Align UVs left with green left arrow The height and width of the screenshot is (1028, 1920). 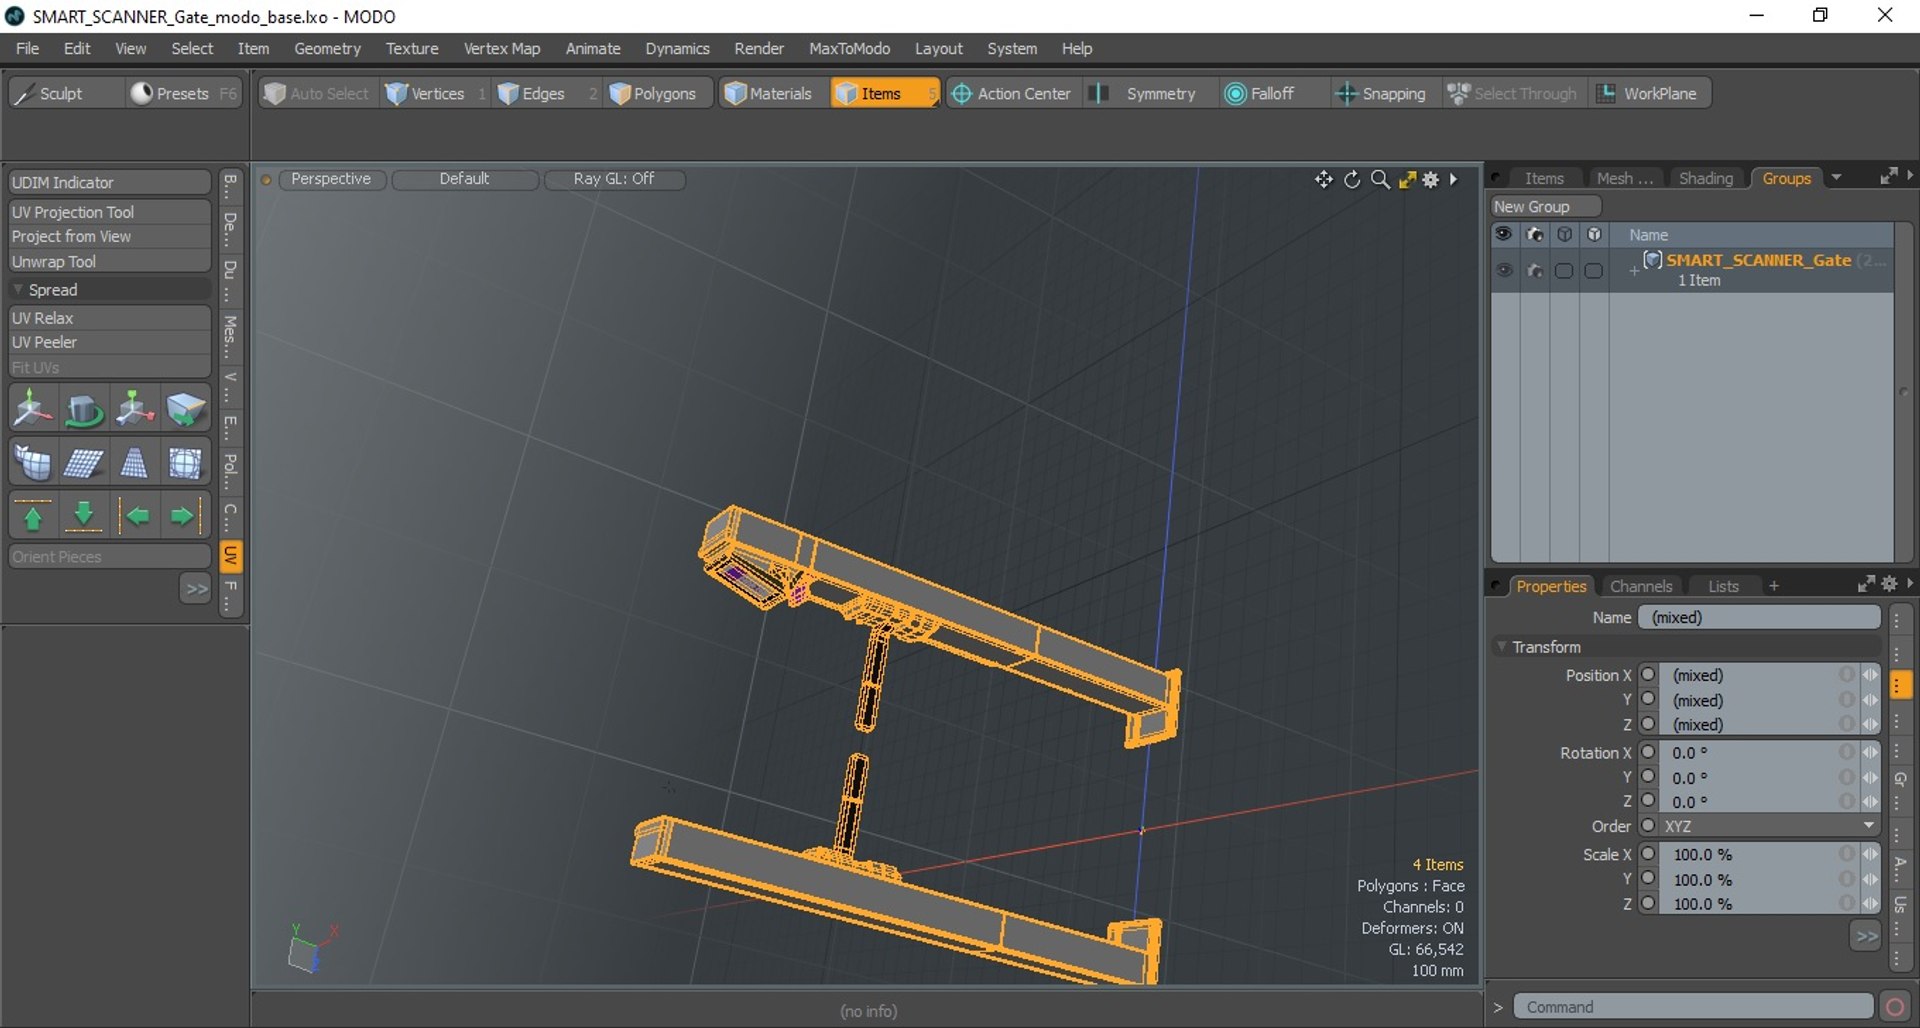point(135,517)
